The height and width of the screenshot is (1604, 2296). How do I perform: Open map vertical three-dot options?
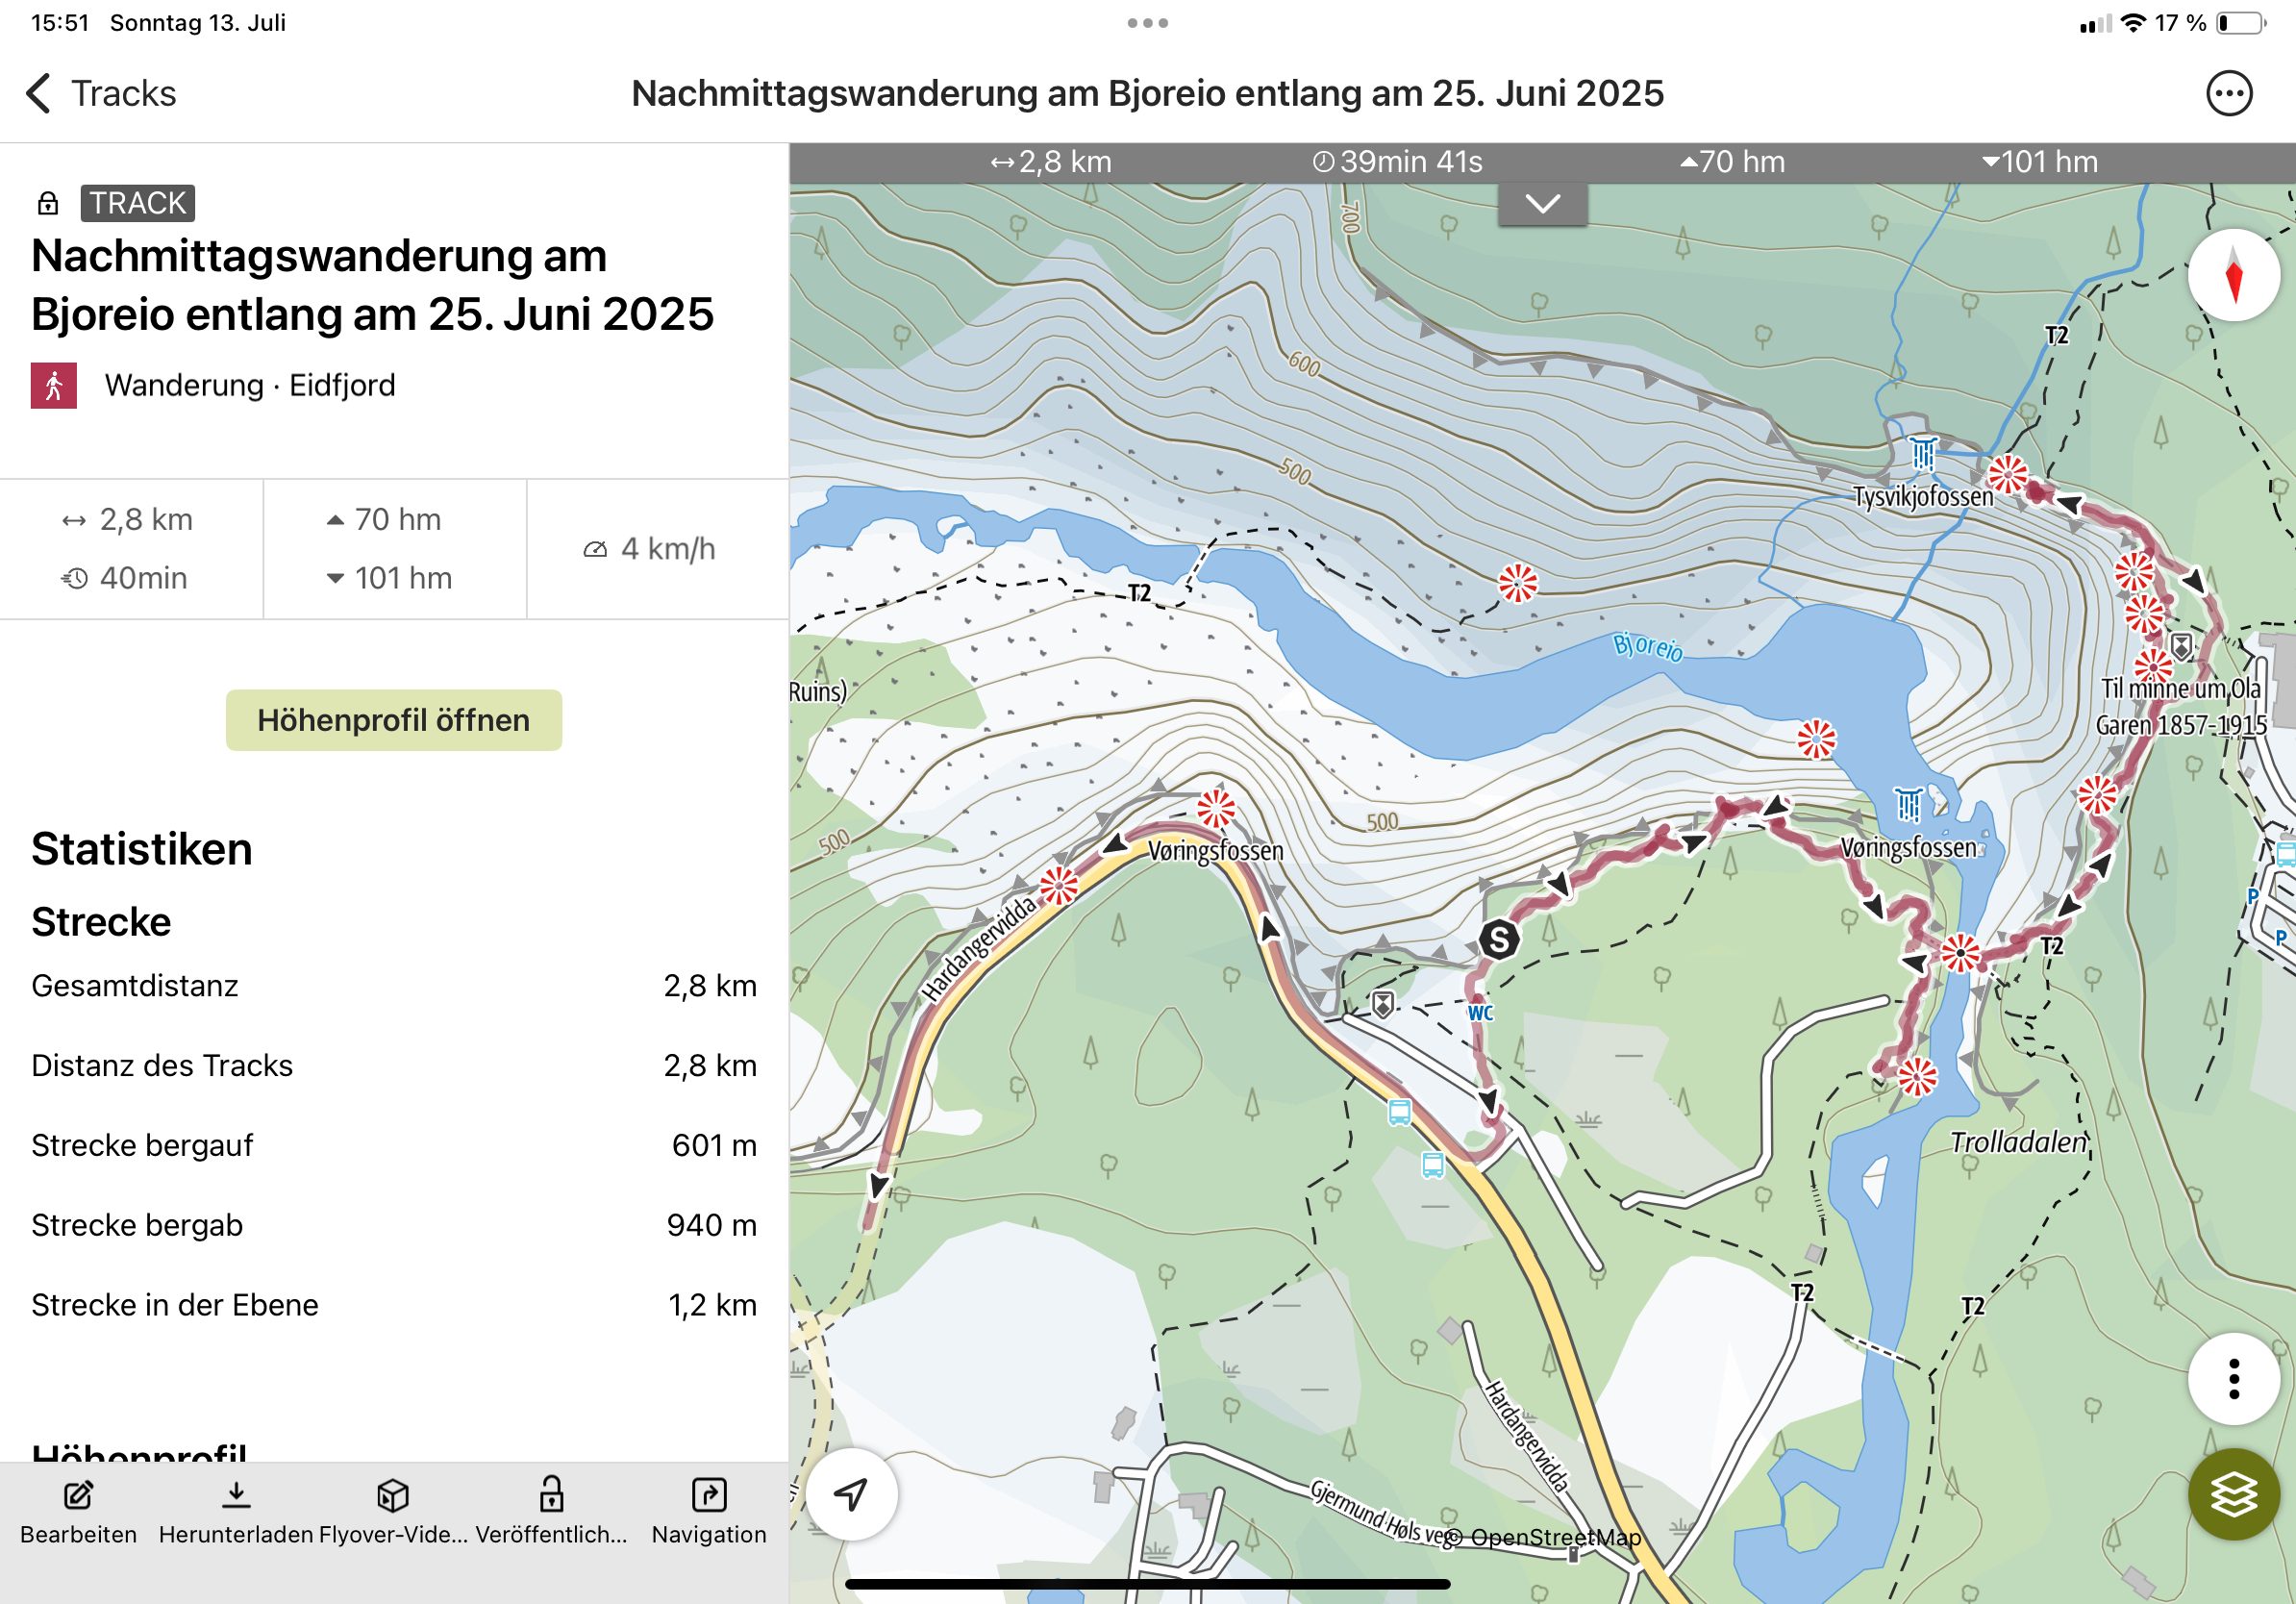[2233, 1379]
